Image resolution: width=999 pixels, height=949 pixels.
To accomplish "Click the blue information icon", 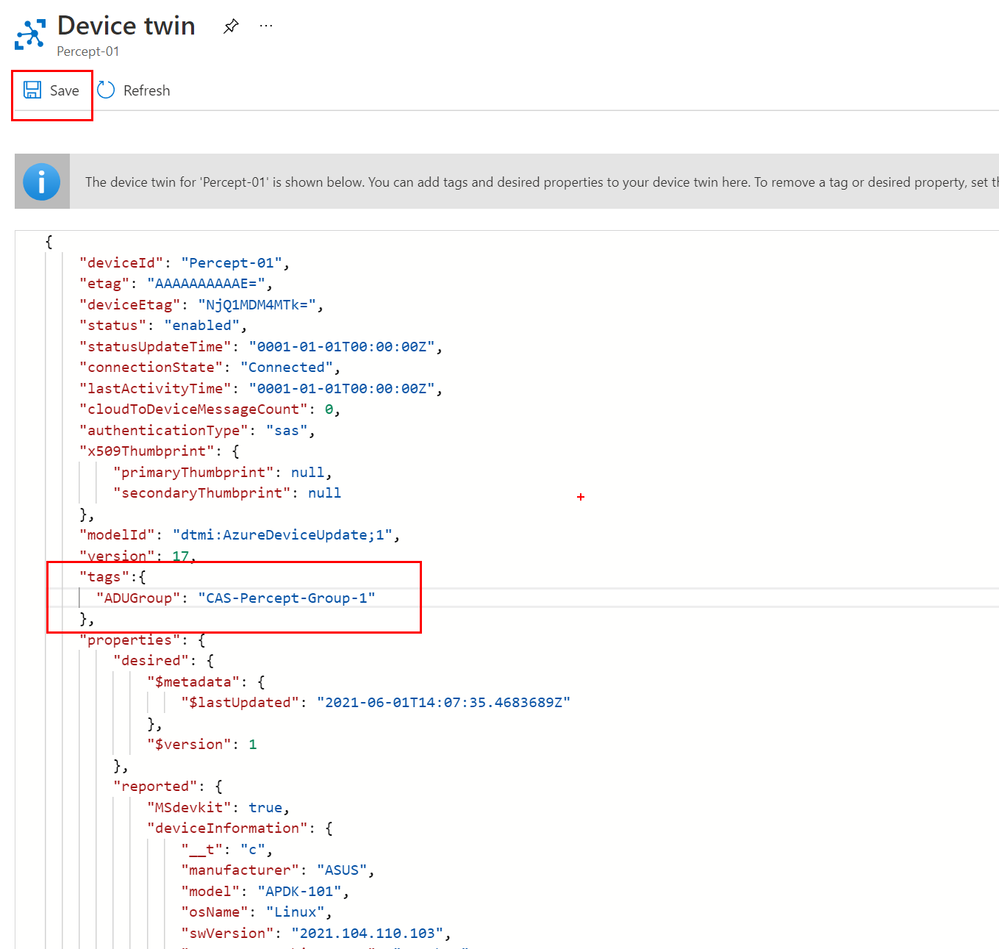I will [x=41, y=182].
